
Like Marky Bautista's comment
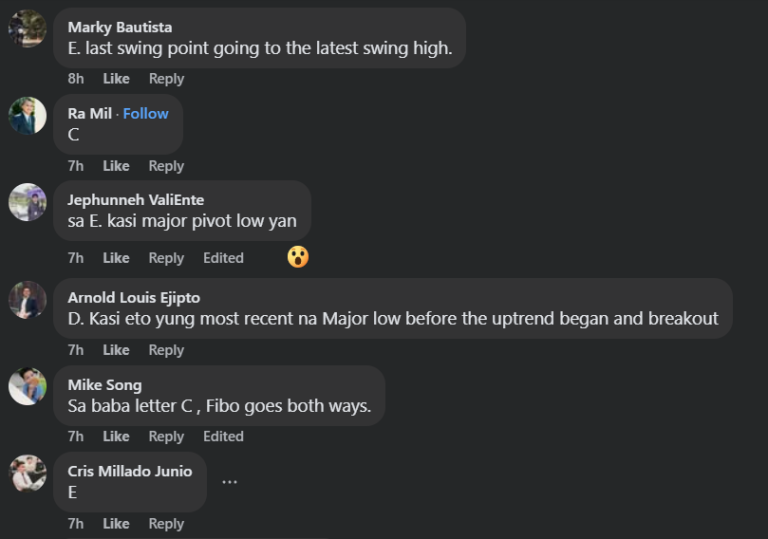coord(116,79)
